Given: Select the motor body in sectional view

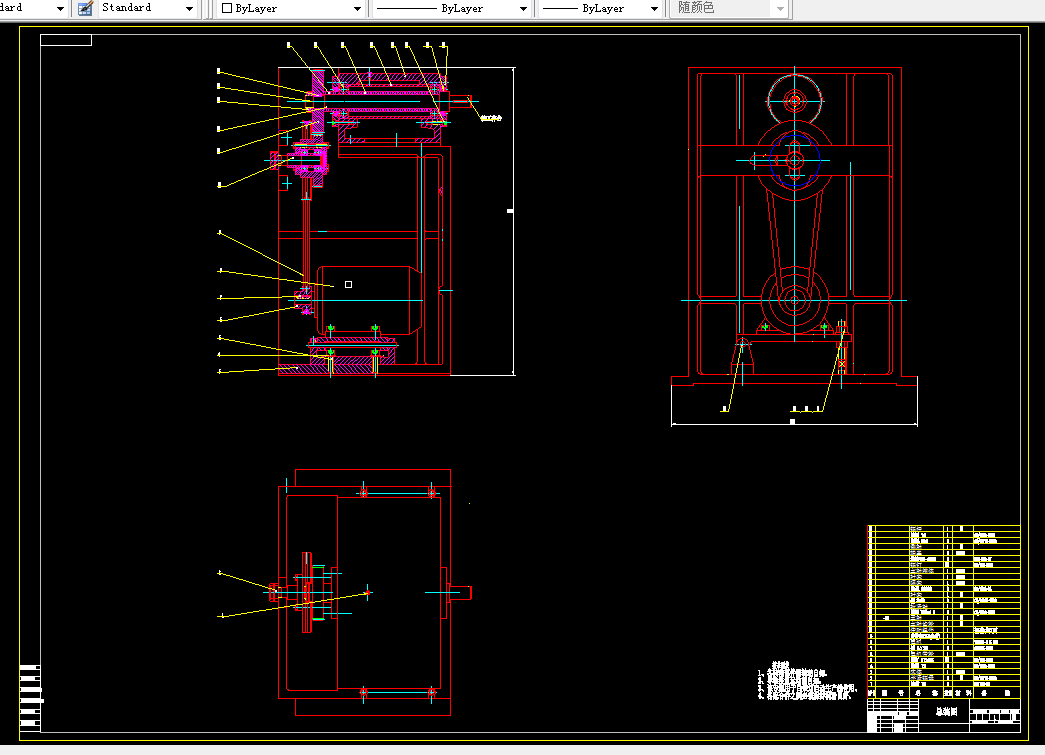Looking at the screenshot, I should 369,301.
